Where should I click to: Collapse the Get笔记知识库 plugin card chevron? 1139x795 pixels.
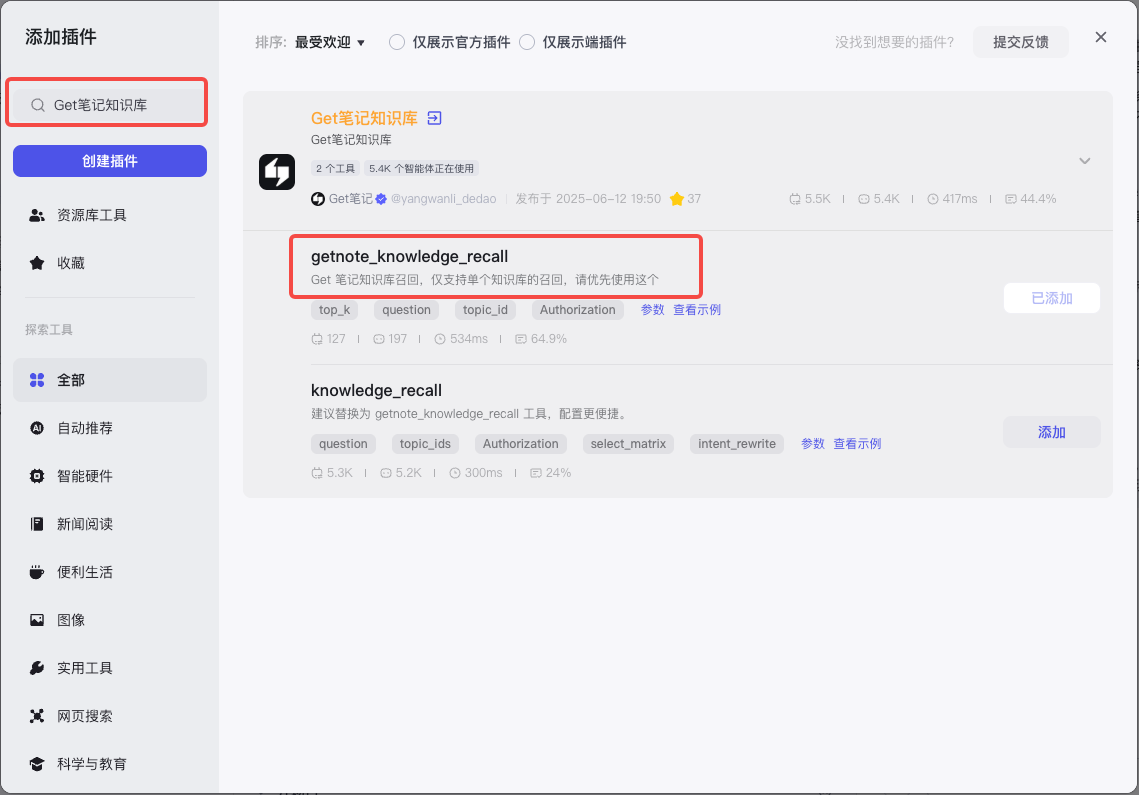(x=1085, y=161)
